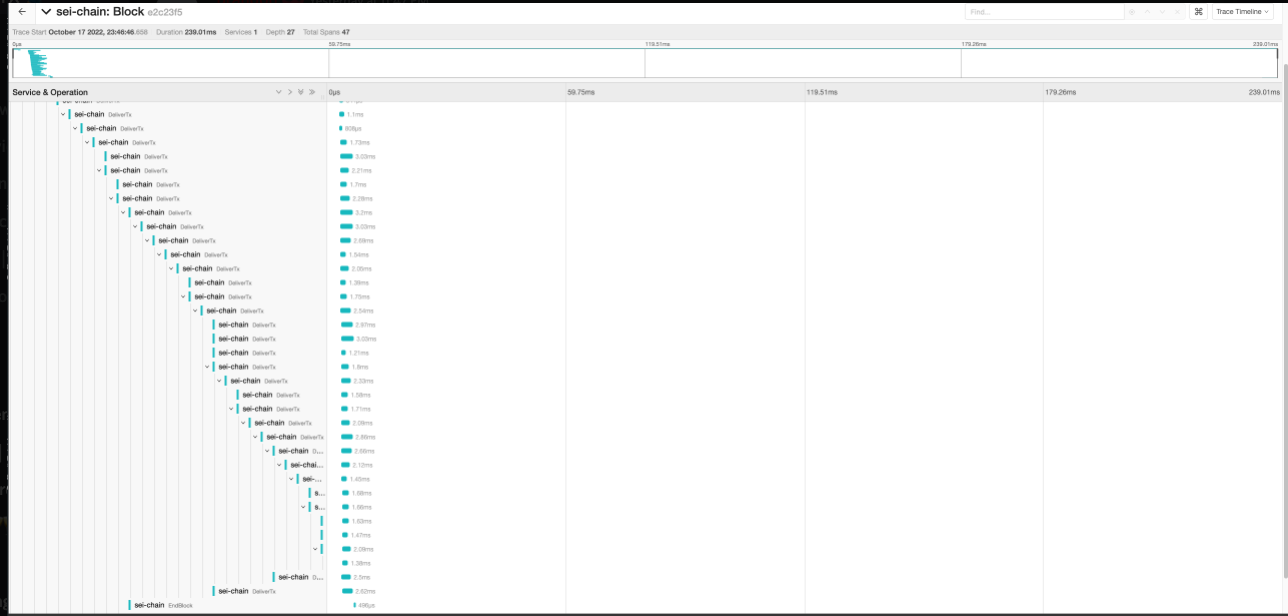Image resolution: width=1288 pixels, height=616 pixels.
Task: Collapse the DeliverTx span lasting 1.71ms
Action: 231,408
